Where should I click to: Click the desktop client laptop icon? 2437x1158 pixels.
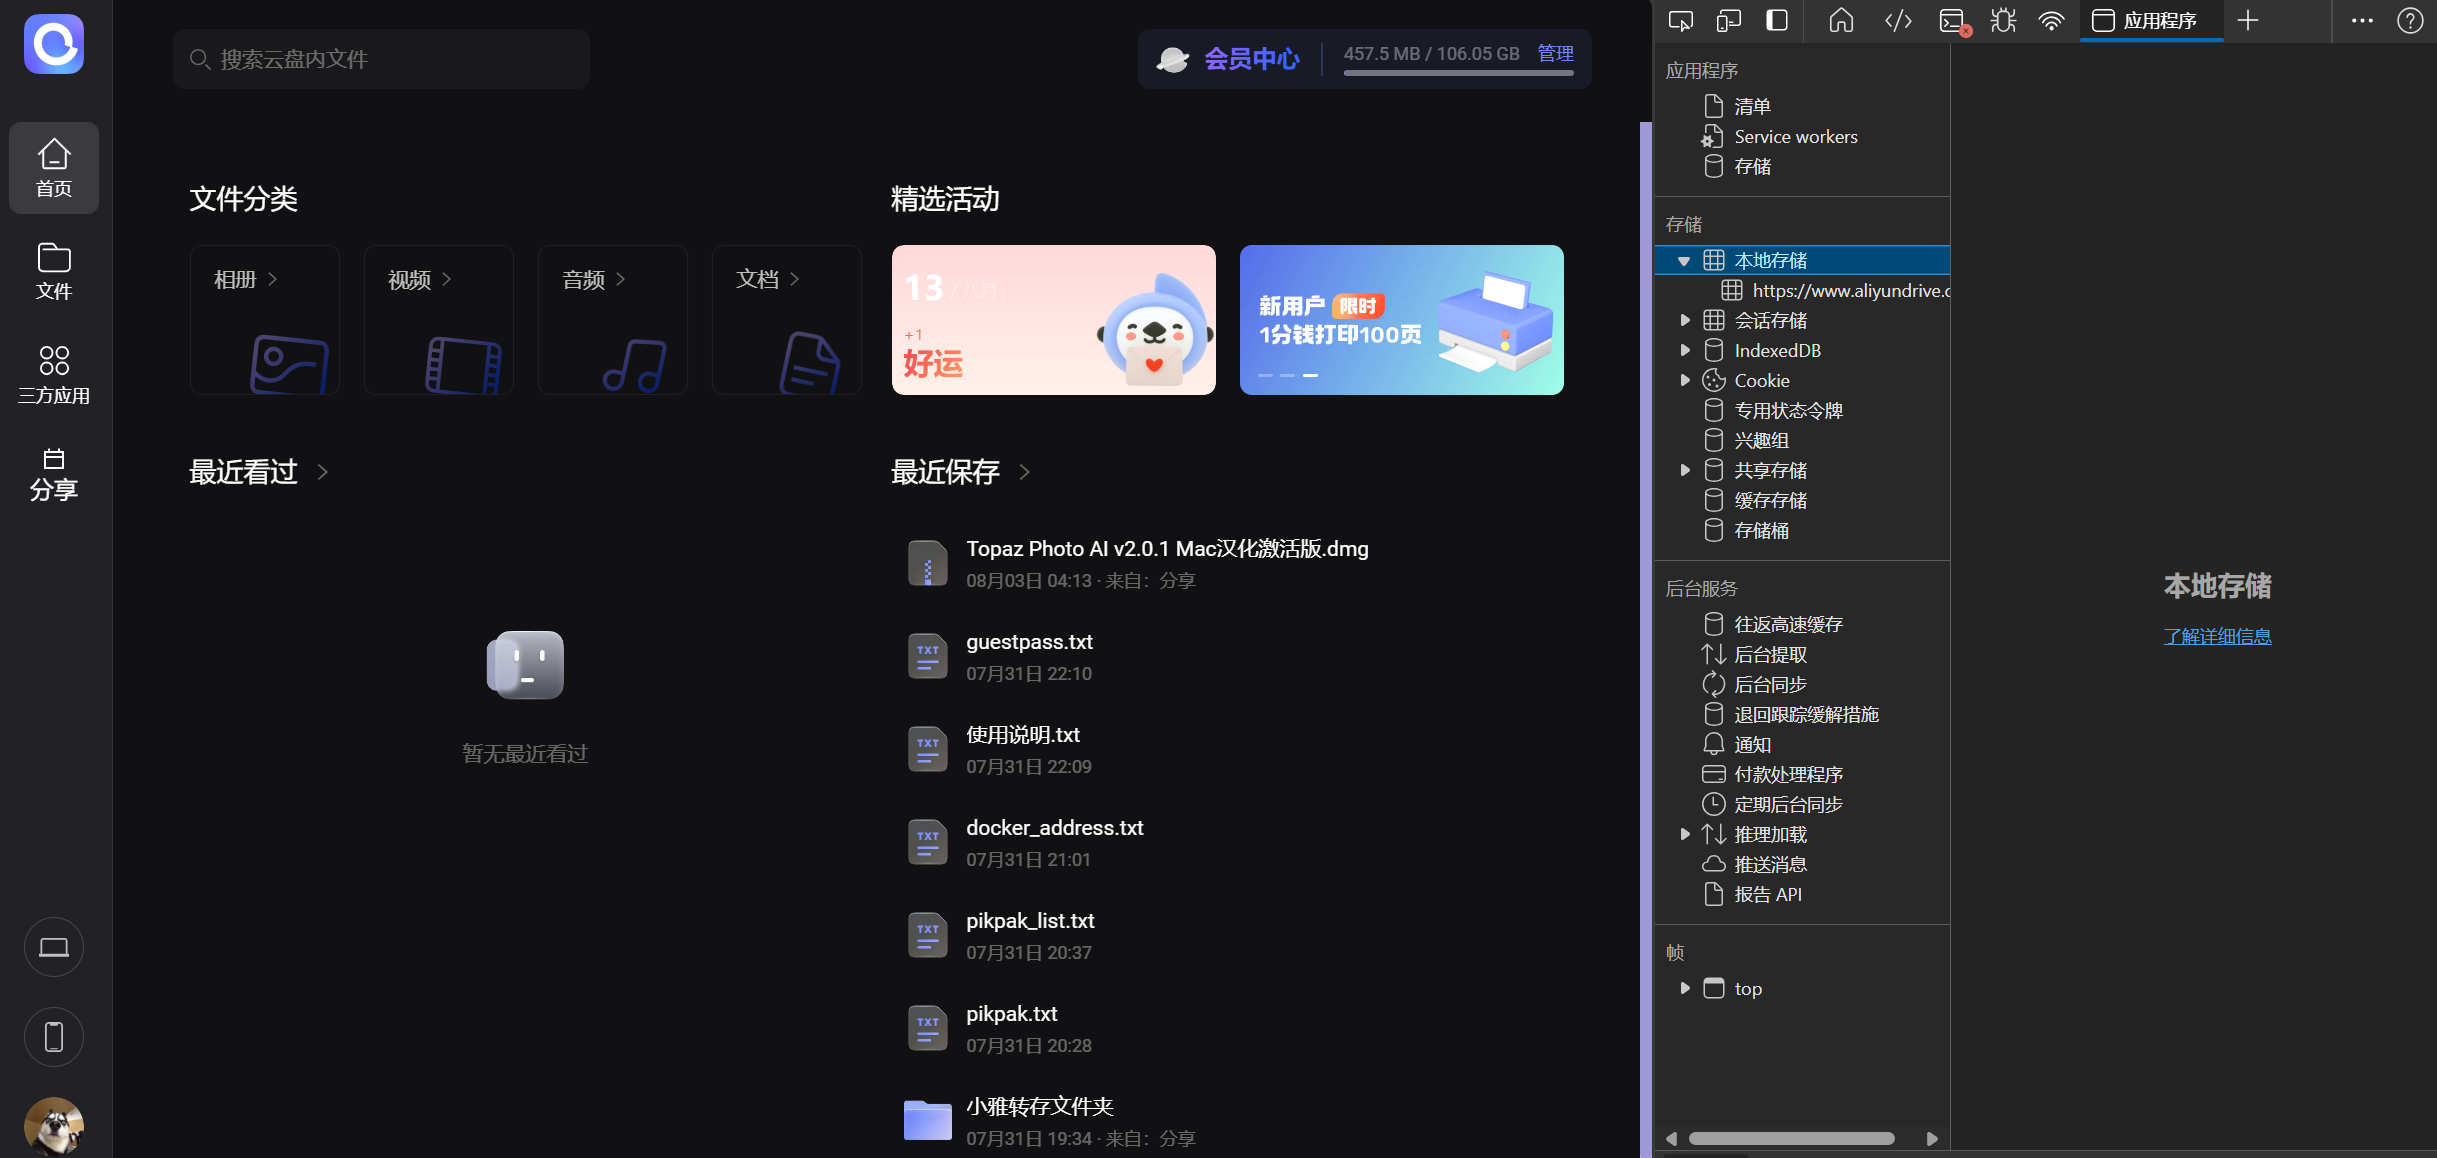tap(54, 946)
